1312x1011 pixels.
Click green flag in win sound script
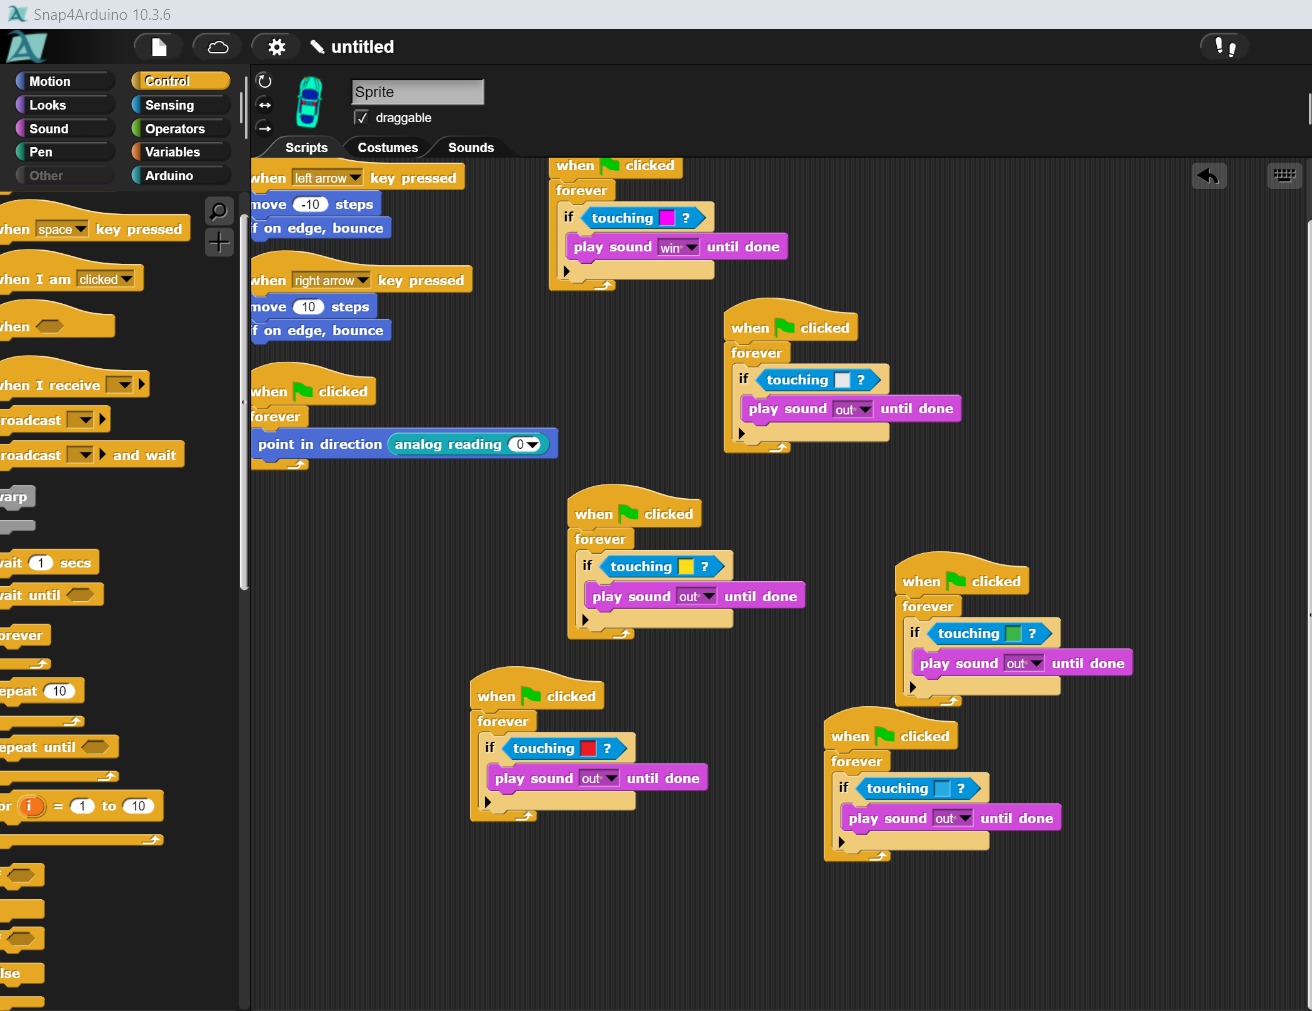tap(609, 166)
